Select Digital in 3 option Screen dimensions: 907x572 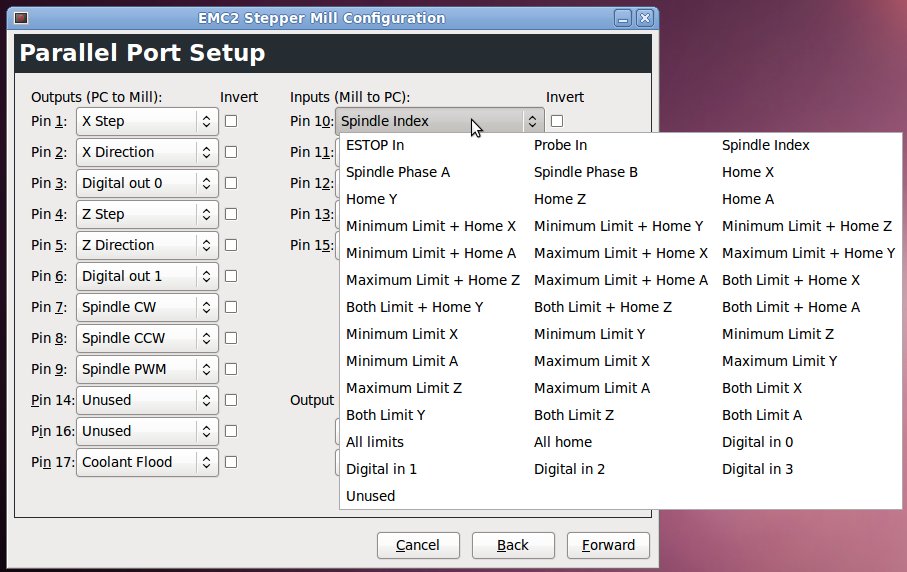point(757,469)
